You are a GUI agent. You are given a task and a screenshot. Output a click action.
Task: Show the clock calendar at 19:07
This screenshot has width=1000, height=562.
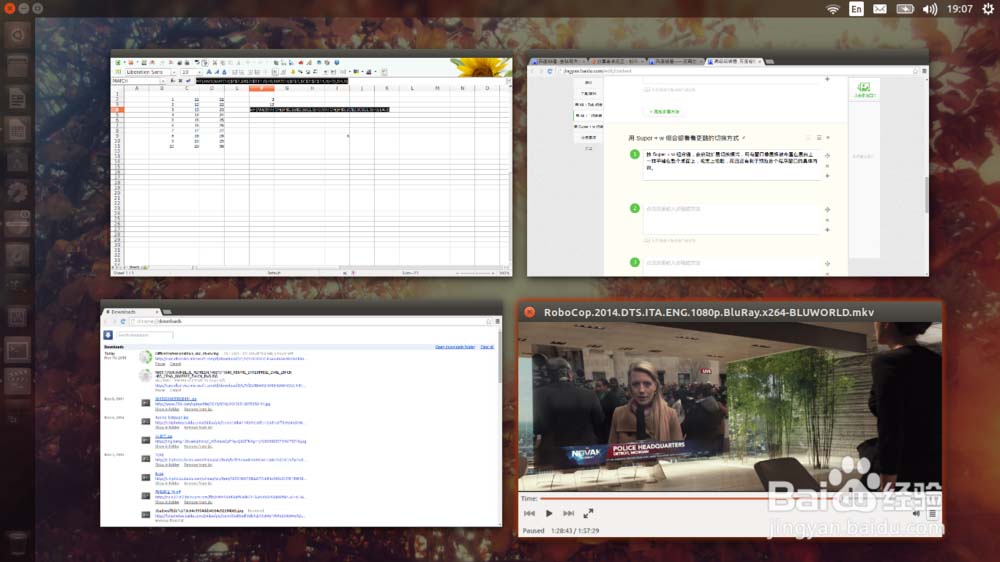(959, 9)
